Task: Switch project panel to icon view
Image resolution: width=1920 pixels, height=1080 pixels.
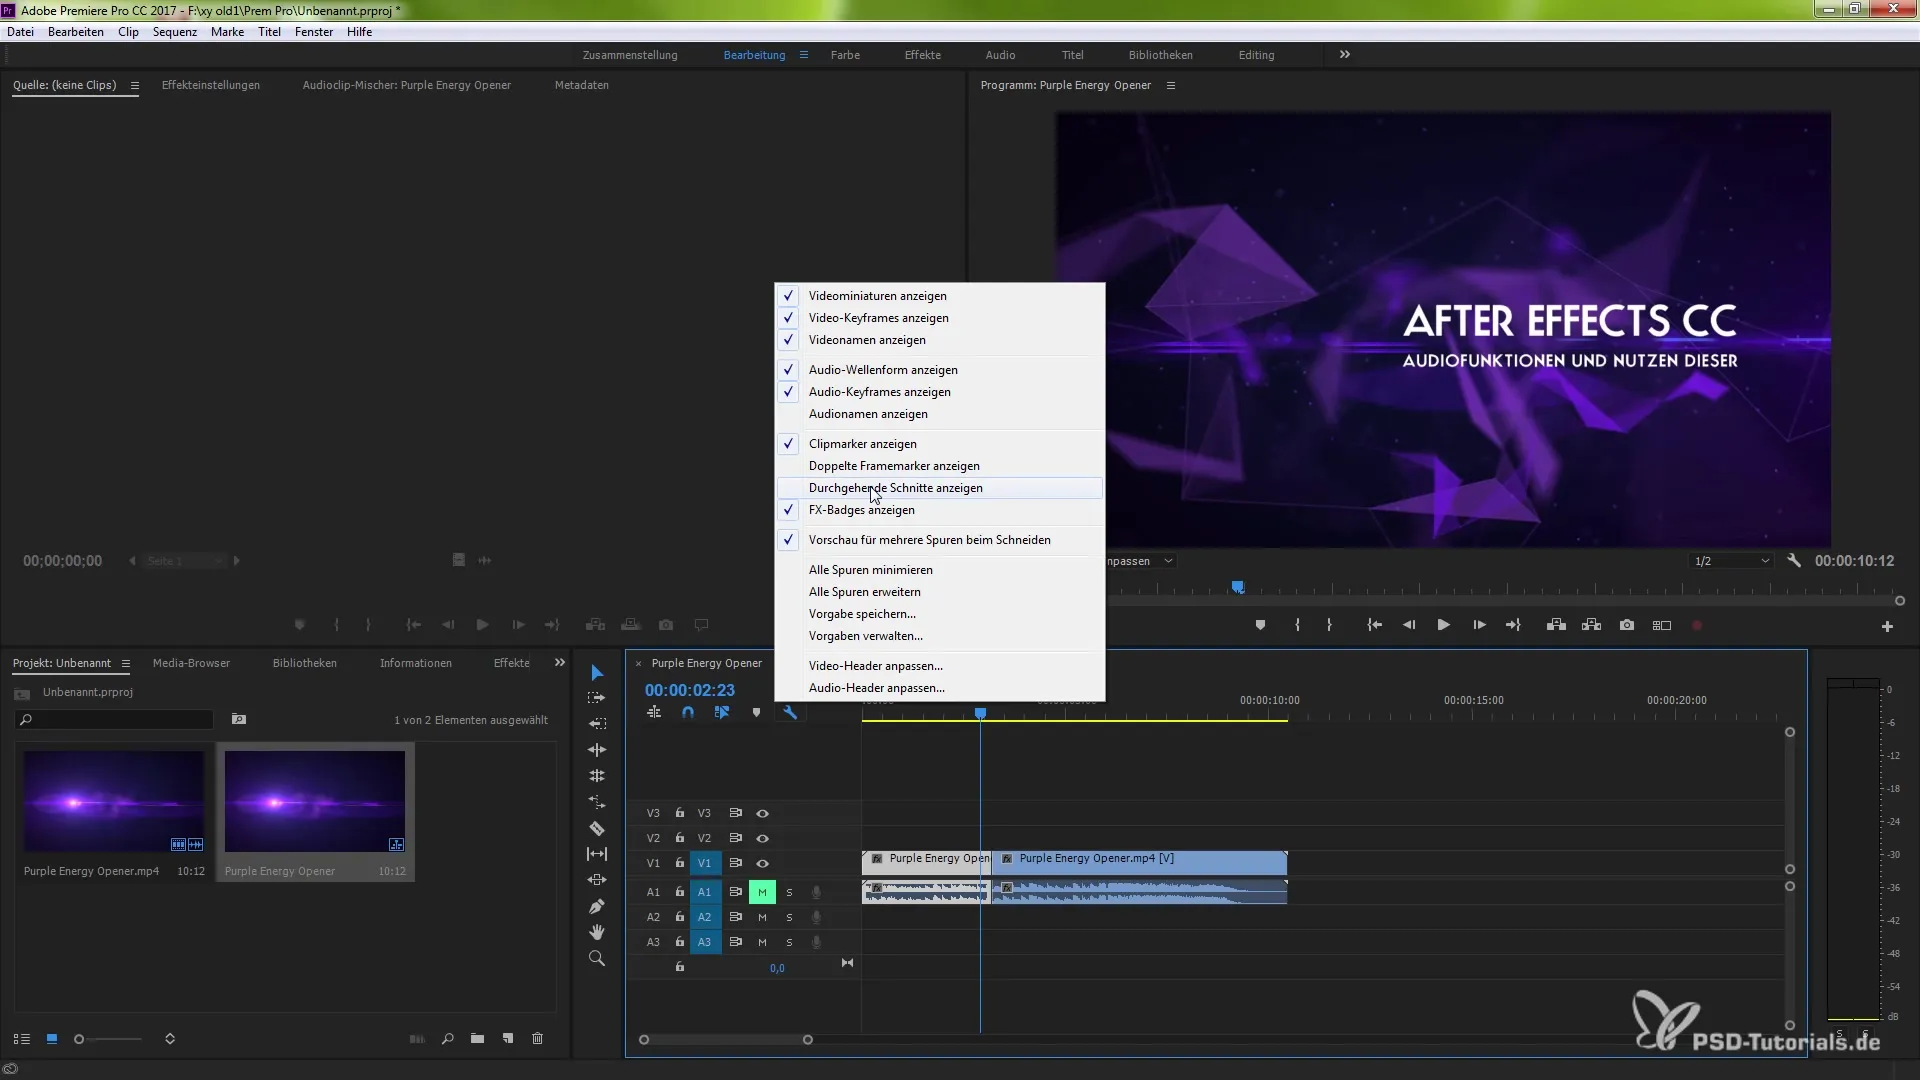Action: coord(52,1039)
